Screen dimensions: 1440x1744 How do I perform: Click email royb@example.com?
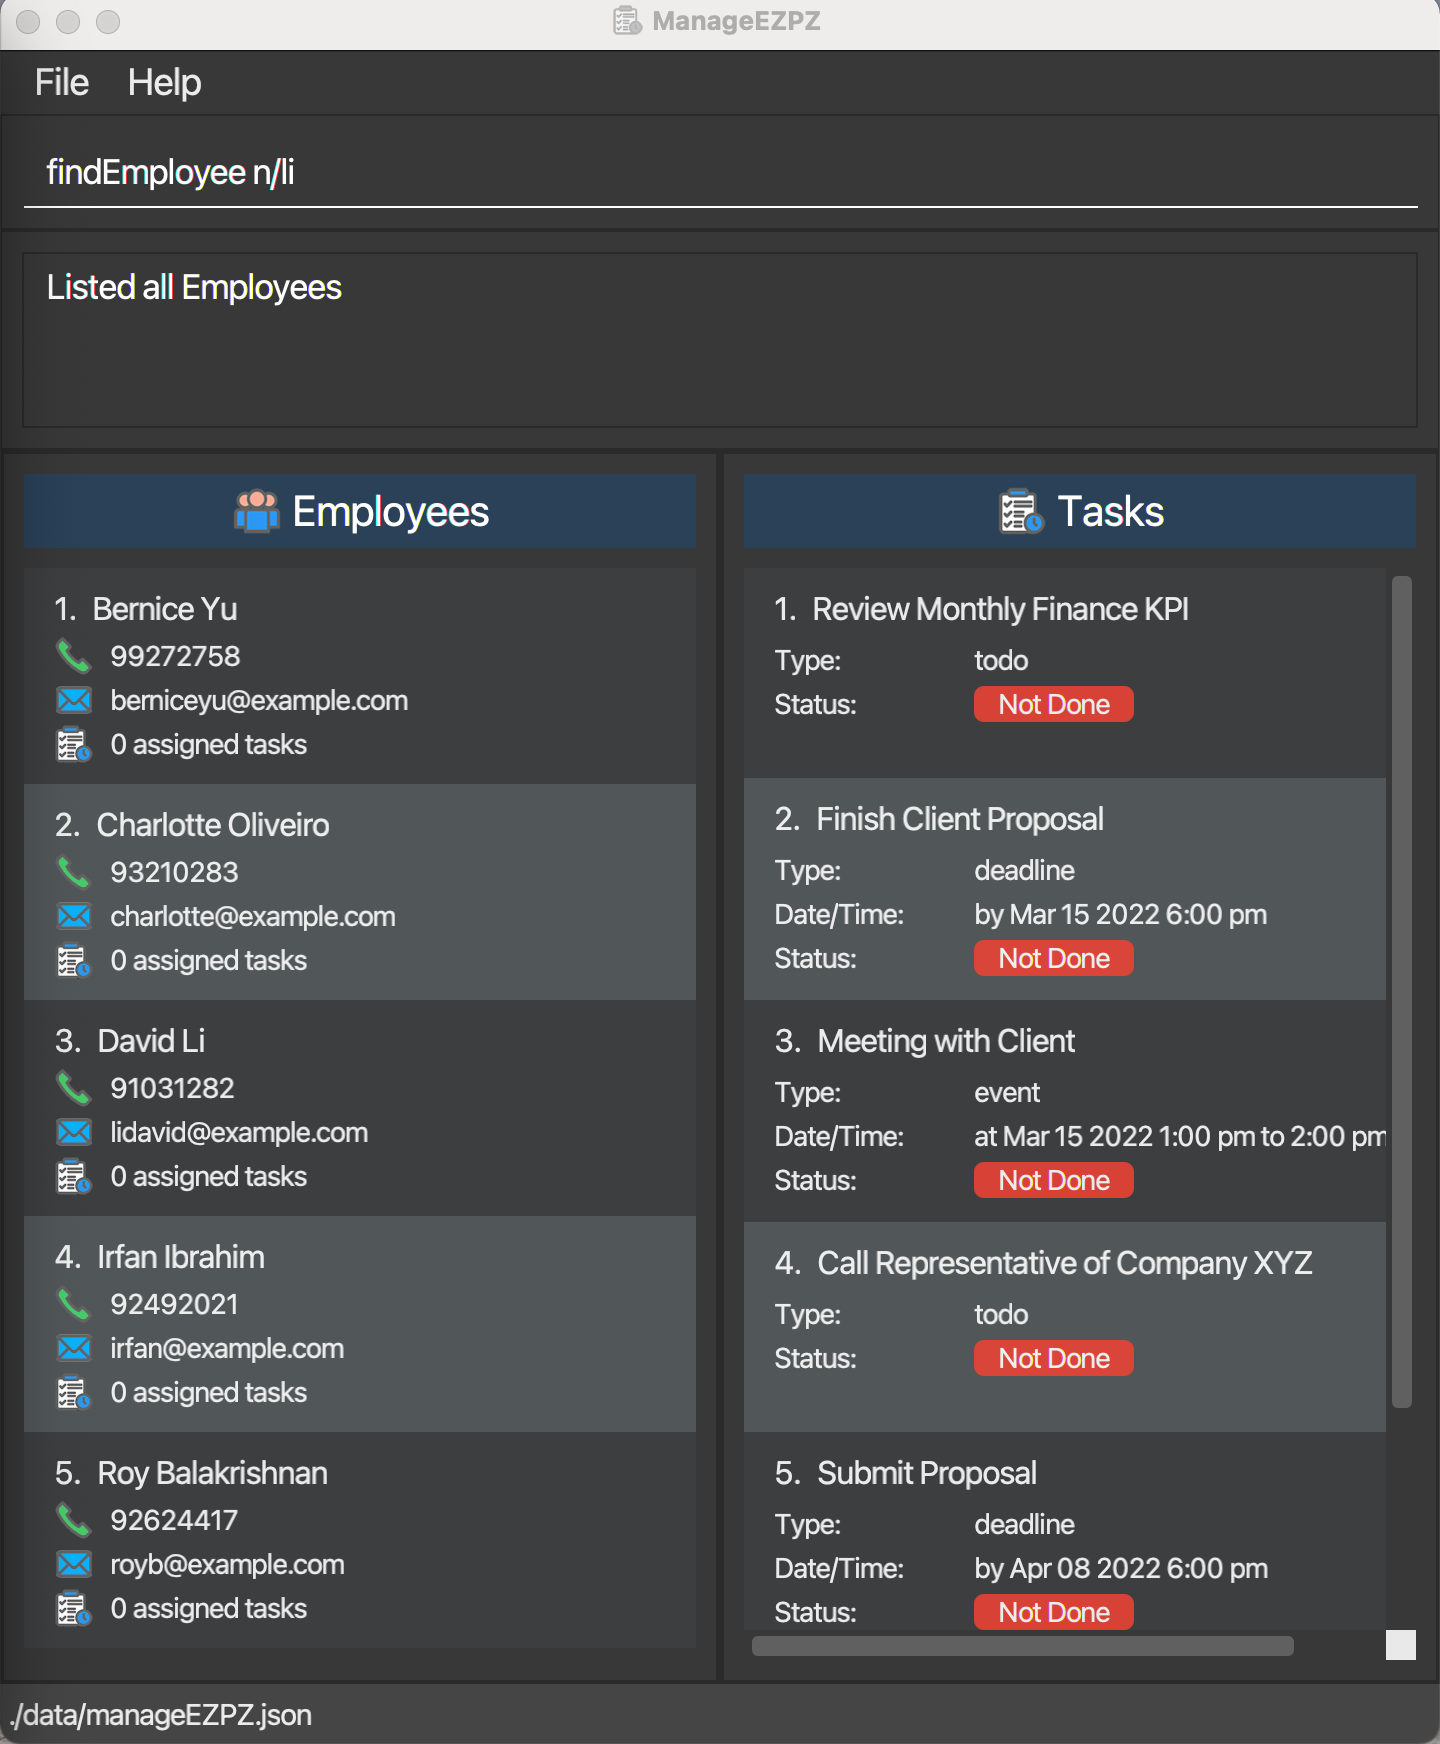pyautogui.click(x=227, y=1564)
